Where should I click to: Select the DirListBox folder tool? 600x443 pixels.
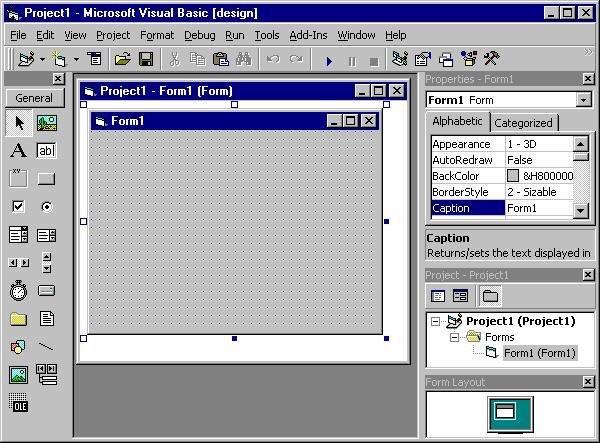(18, 319)
